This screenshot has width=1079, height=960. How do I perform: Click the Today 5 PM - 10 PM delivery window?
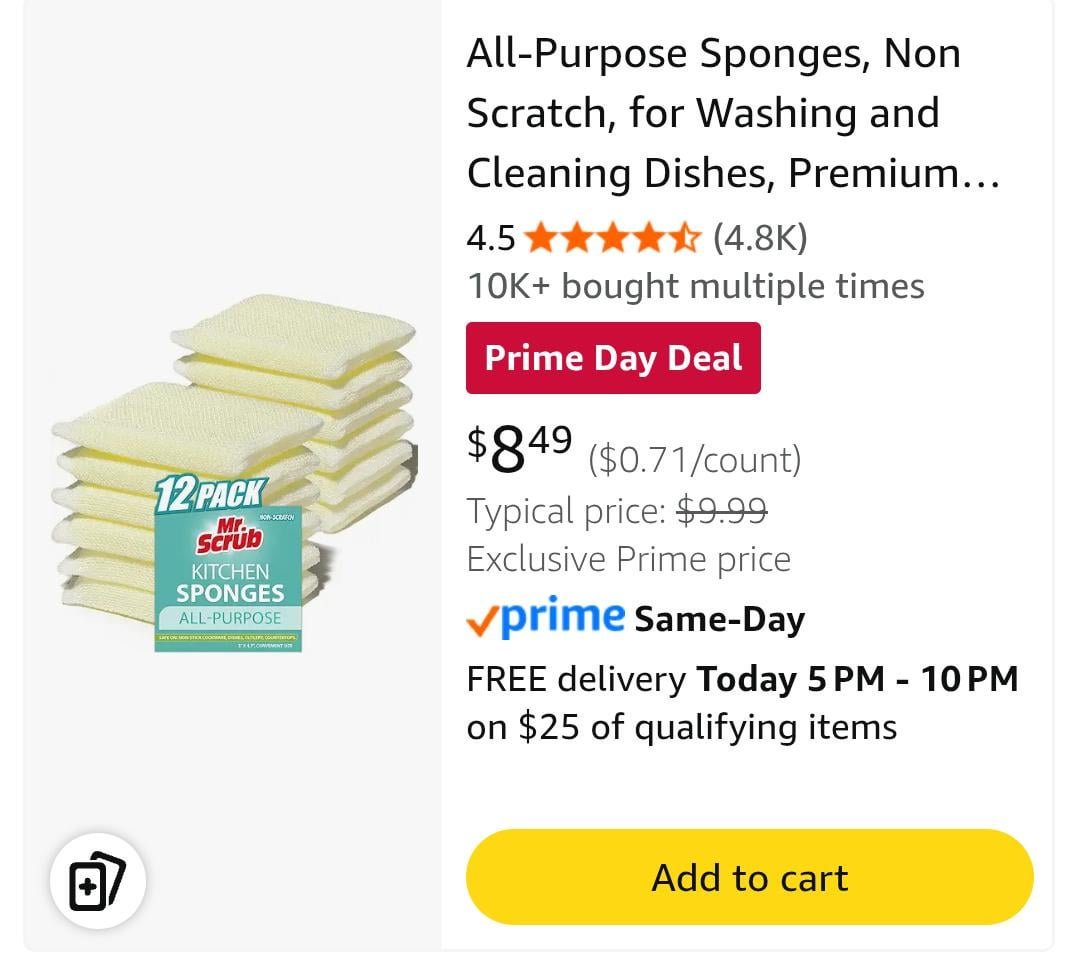click(857, 680)
